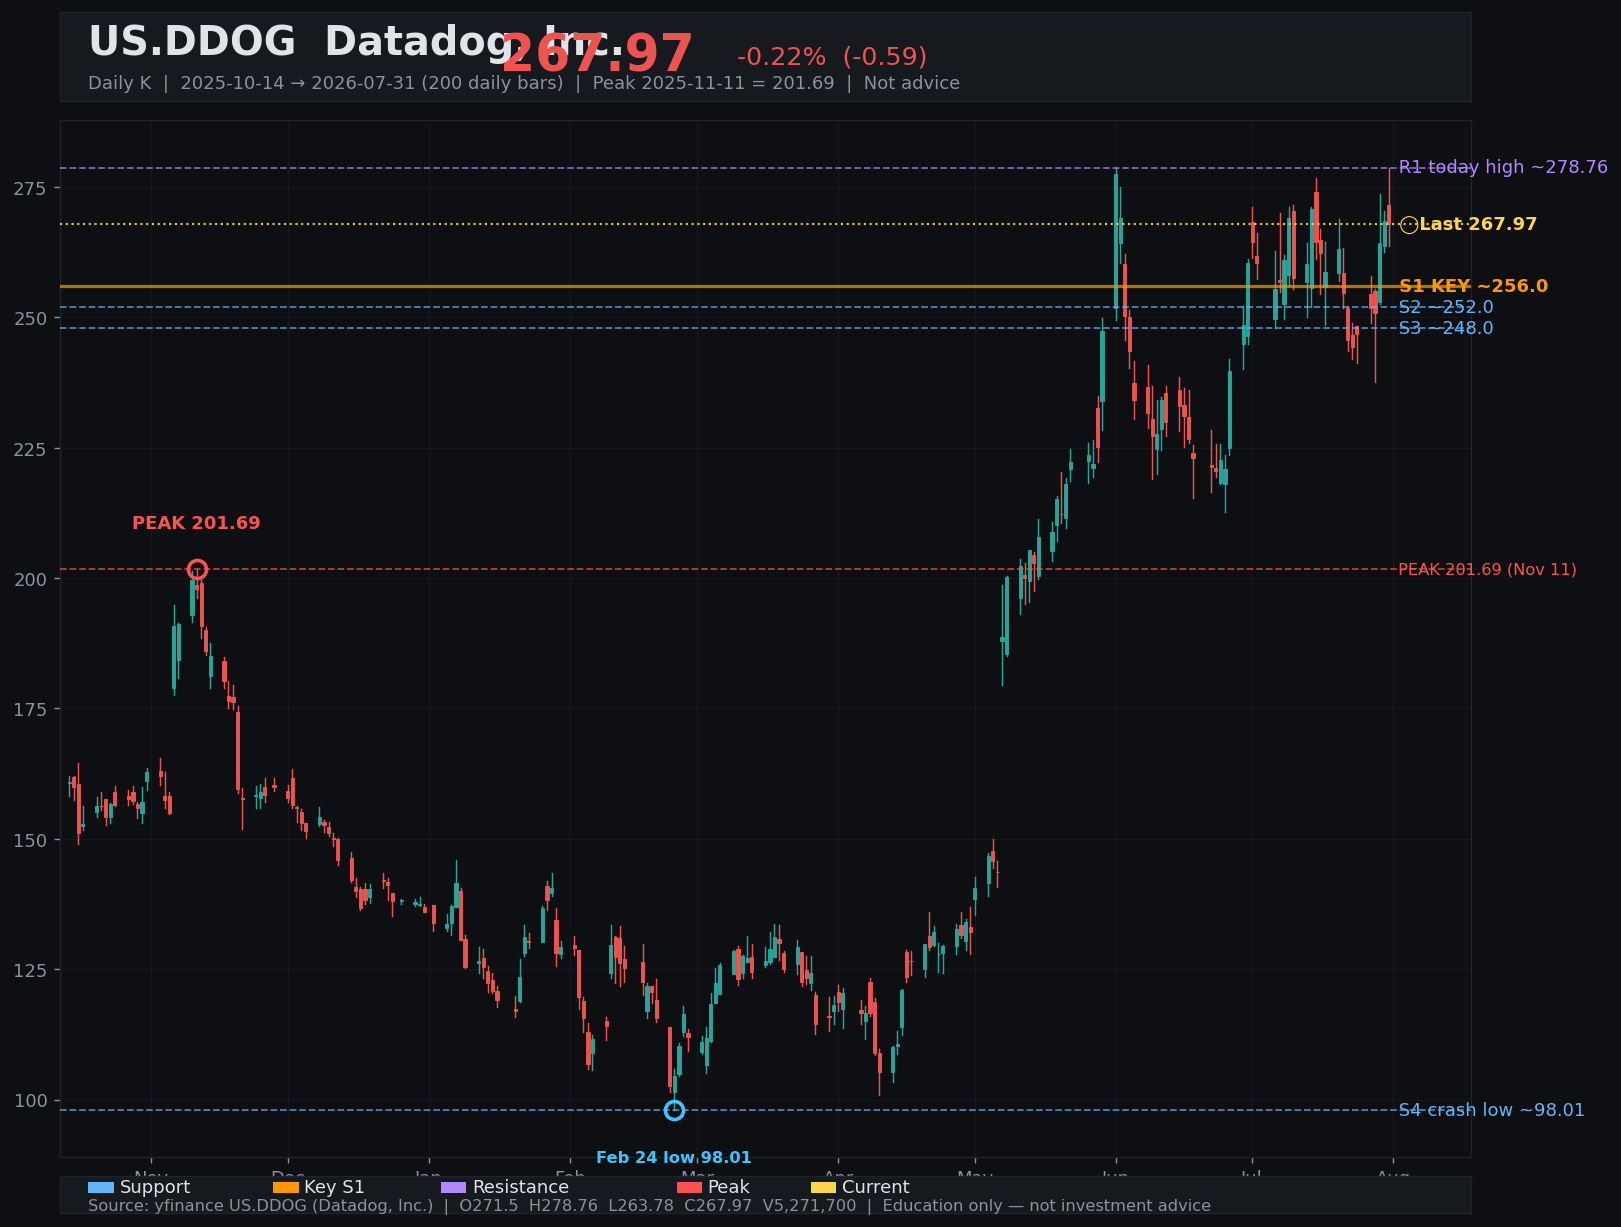Select the blue Support legend swatch
This screenshot has width=1621, height=1227.
101,1188
